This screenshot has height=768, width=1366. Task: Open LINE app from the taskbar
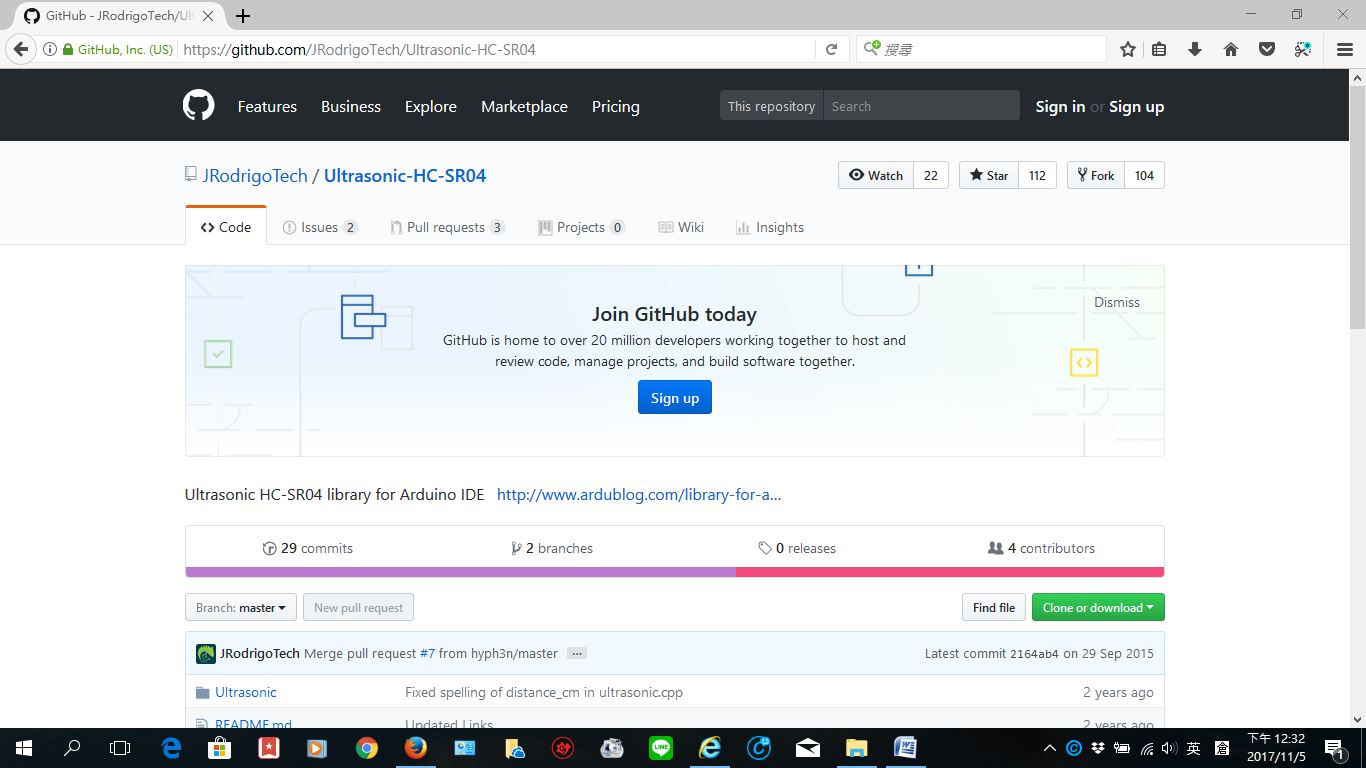(x=660, y=748)
